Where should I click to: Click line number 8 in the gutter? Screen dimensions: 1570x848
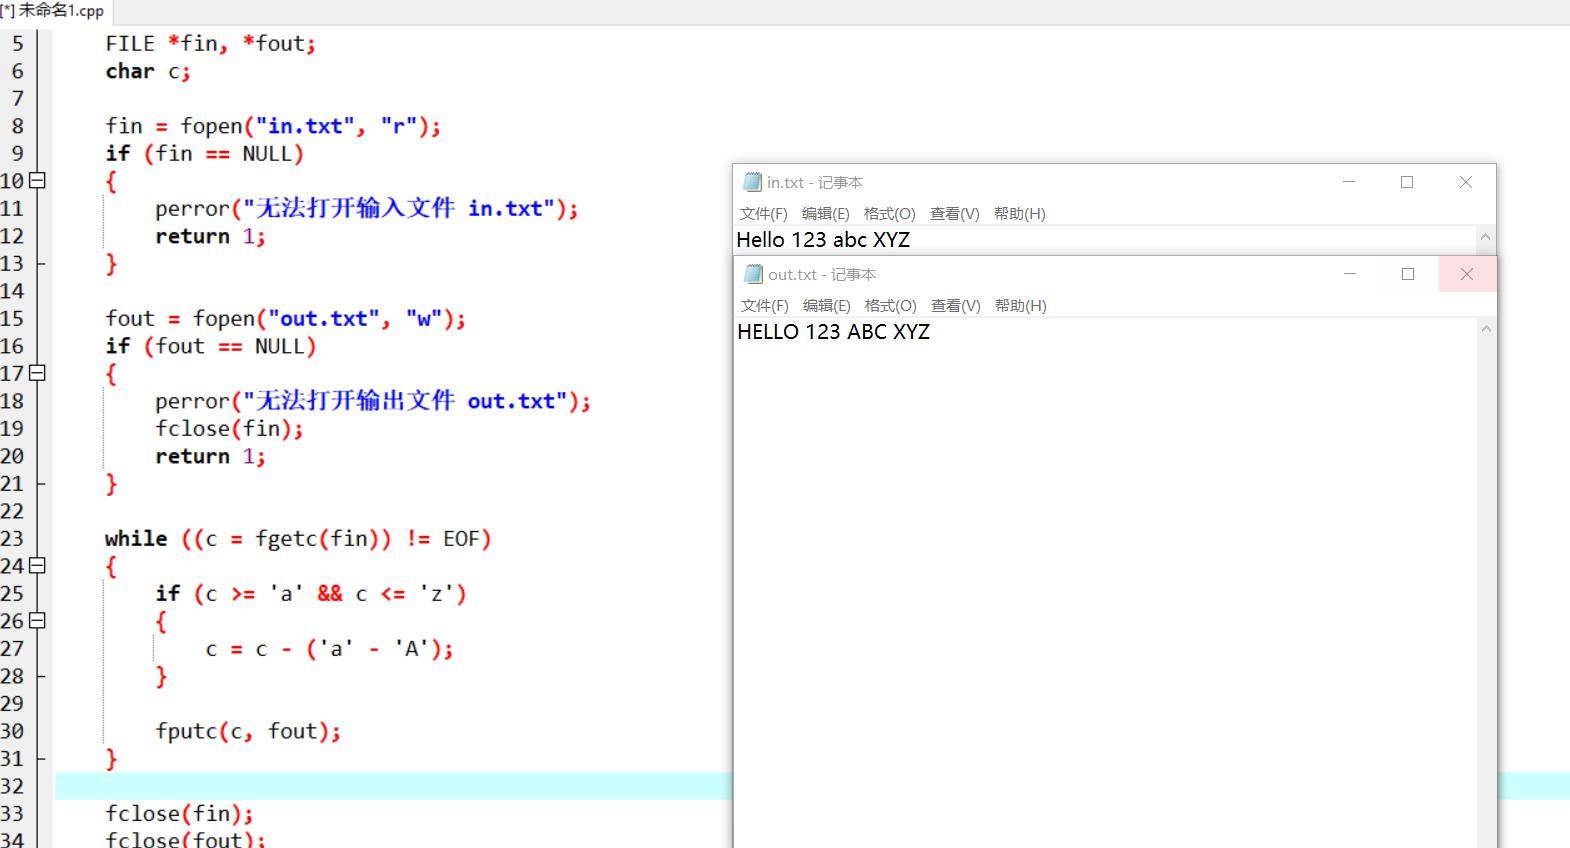17,126
